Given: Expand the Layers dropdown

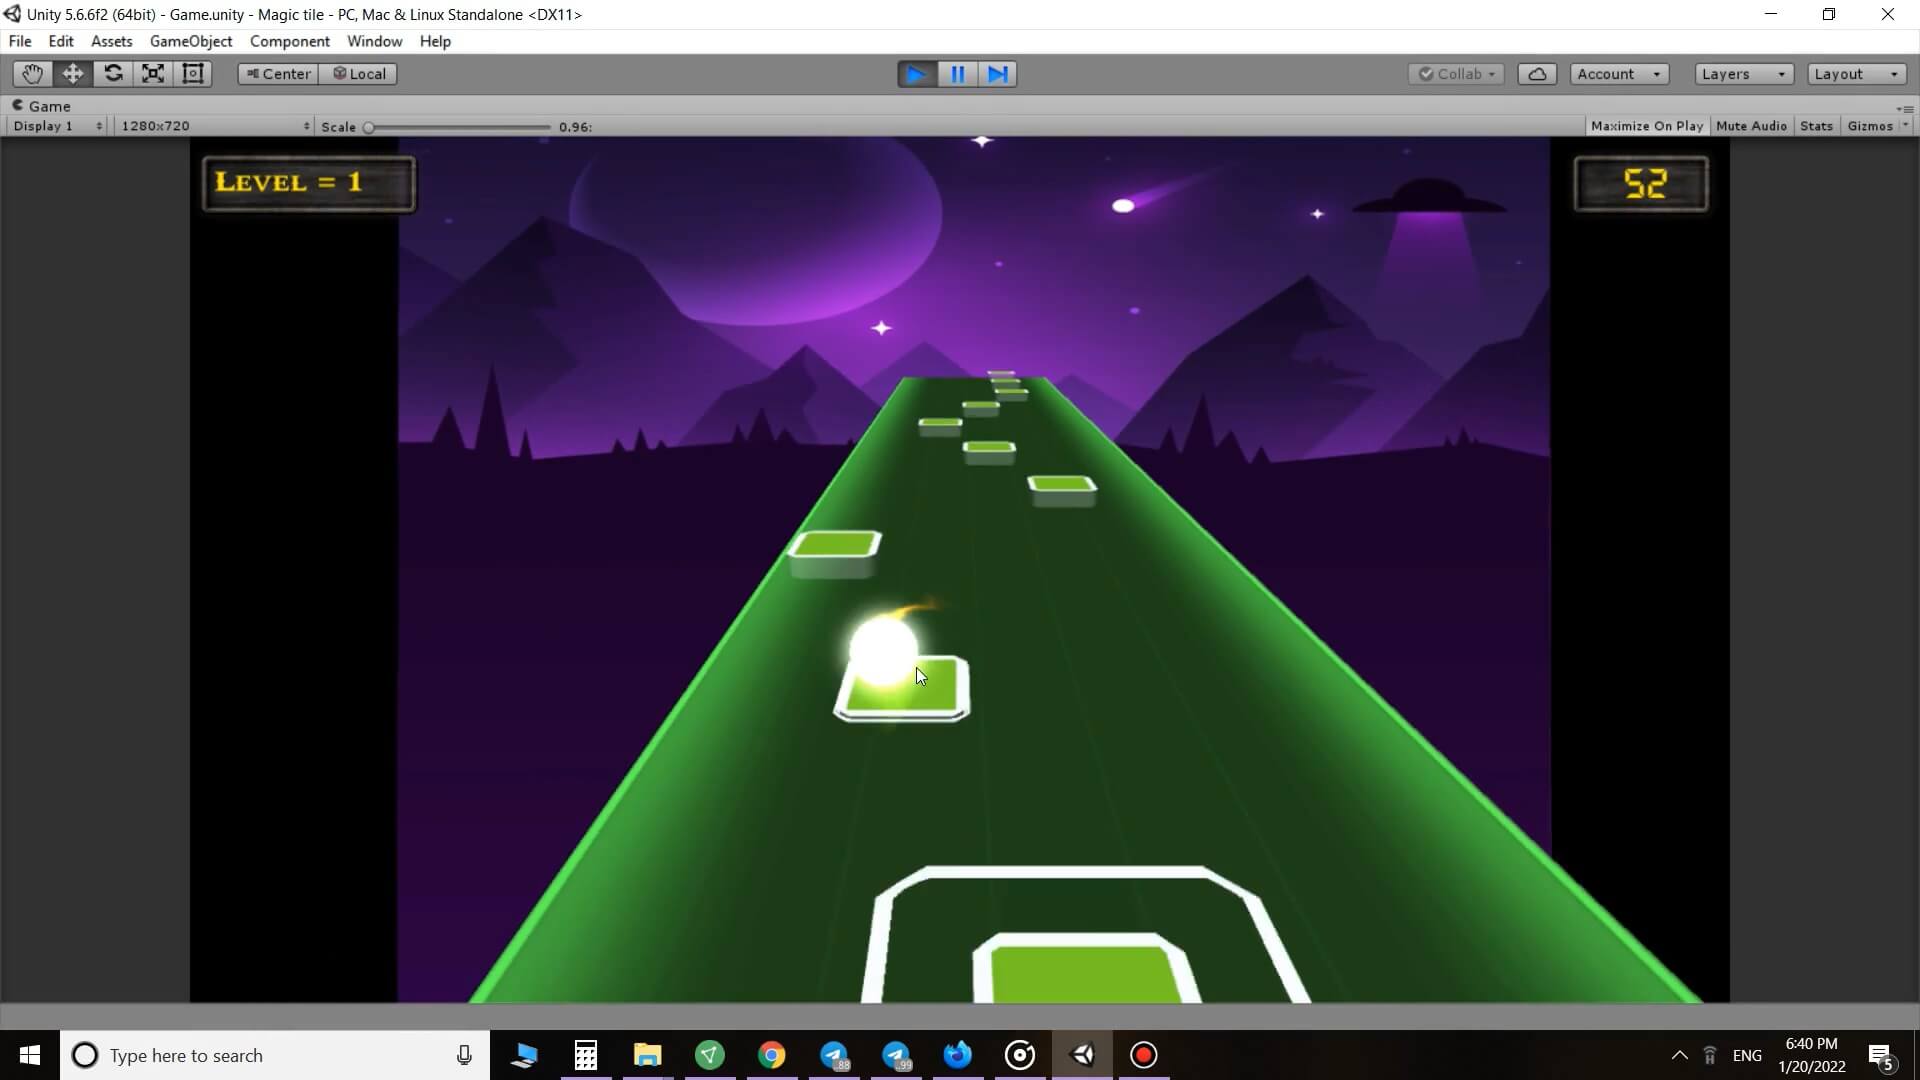Looking at the screenshot, I should [1743, 74].
